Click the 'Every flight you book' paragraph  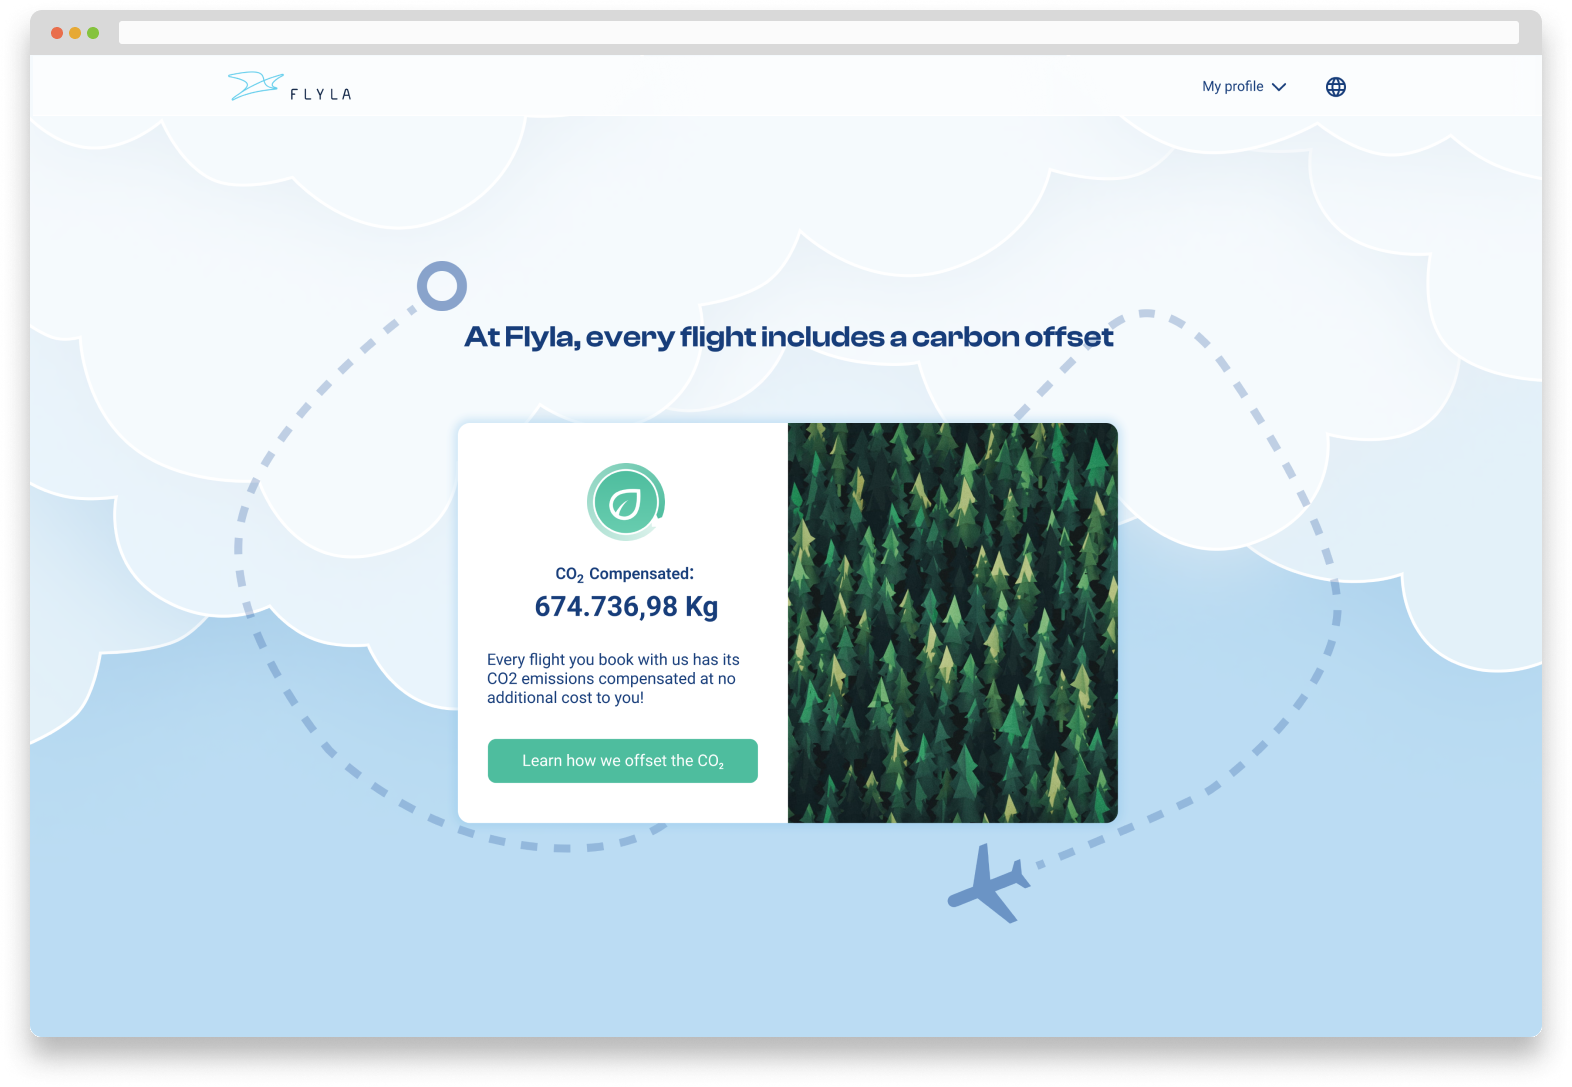[613, 679]
